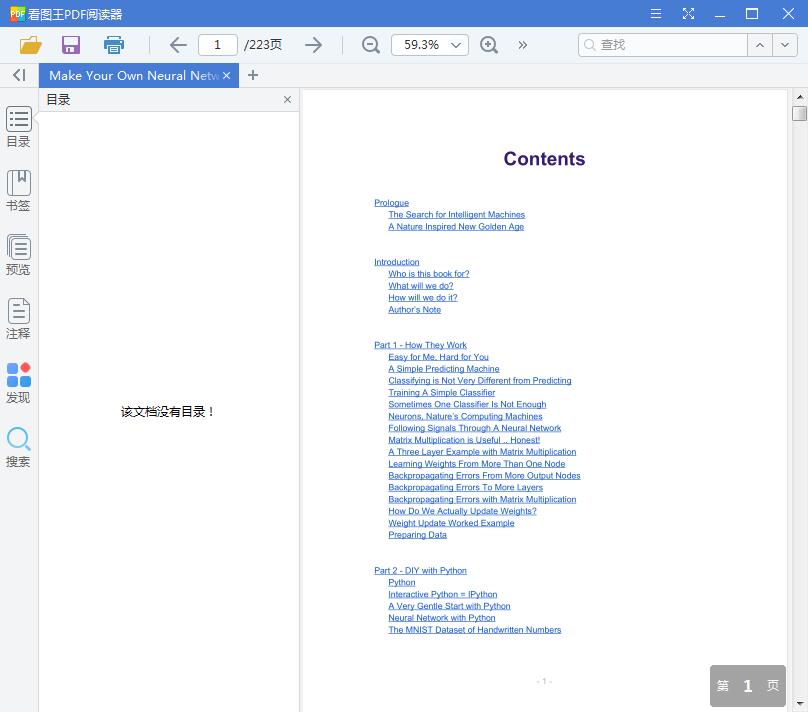
Task: Zoom out with the minus magnifier
Action: (x=371, y=45)
